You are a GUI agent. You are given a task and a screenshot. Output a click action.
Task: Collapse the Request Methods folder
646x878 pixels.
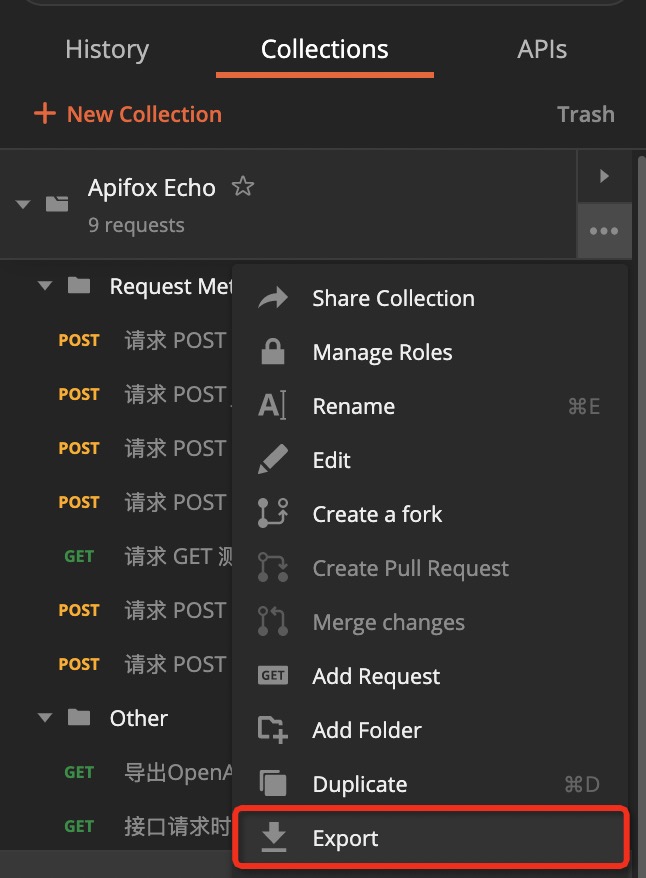[44, 285]
